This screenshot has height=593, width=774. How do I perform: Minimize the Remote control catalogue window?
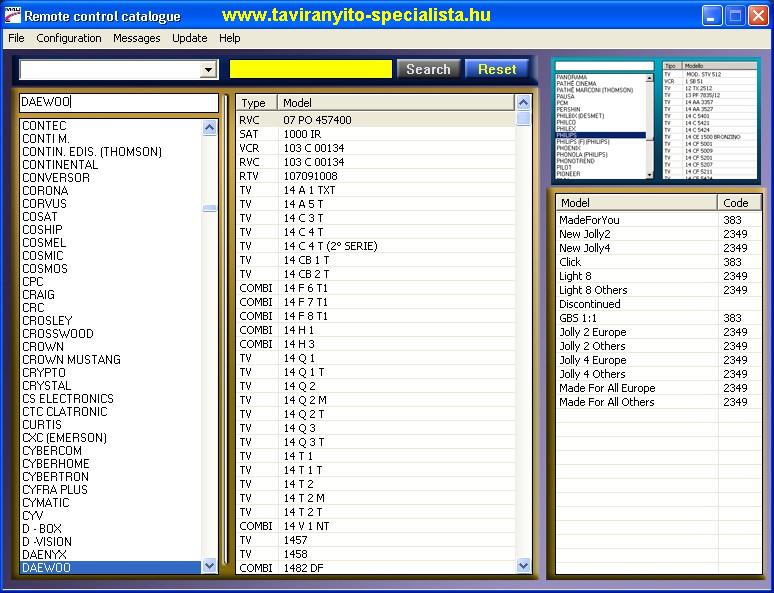coord(711,16)
